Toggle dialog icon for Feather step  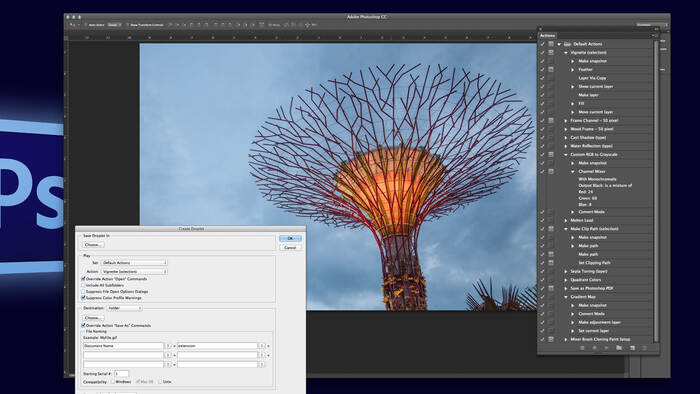pyautogui.click(x=551, y=70)
